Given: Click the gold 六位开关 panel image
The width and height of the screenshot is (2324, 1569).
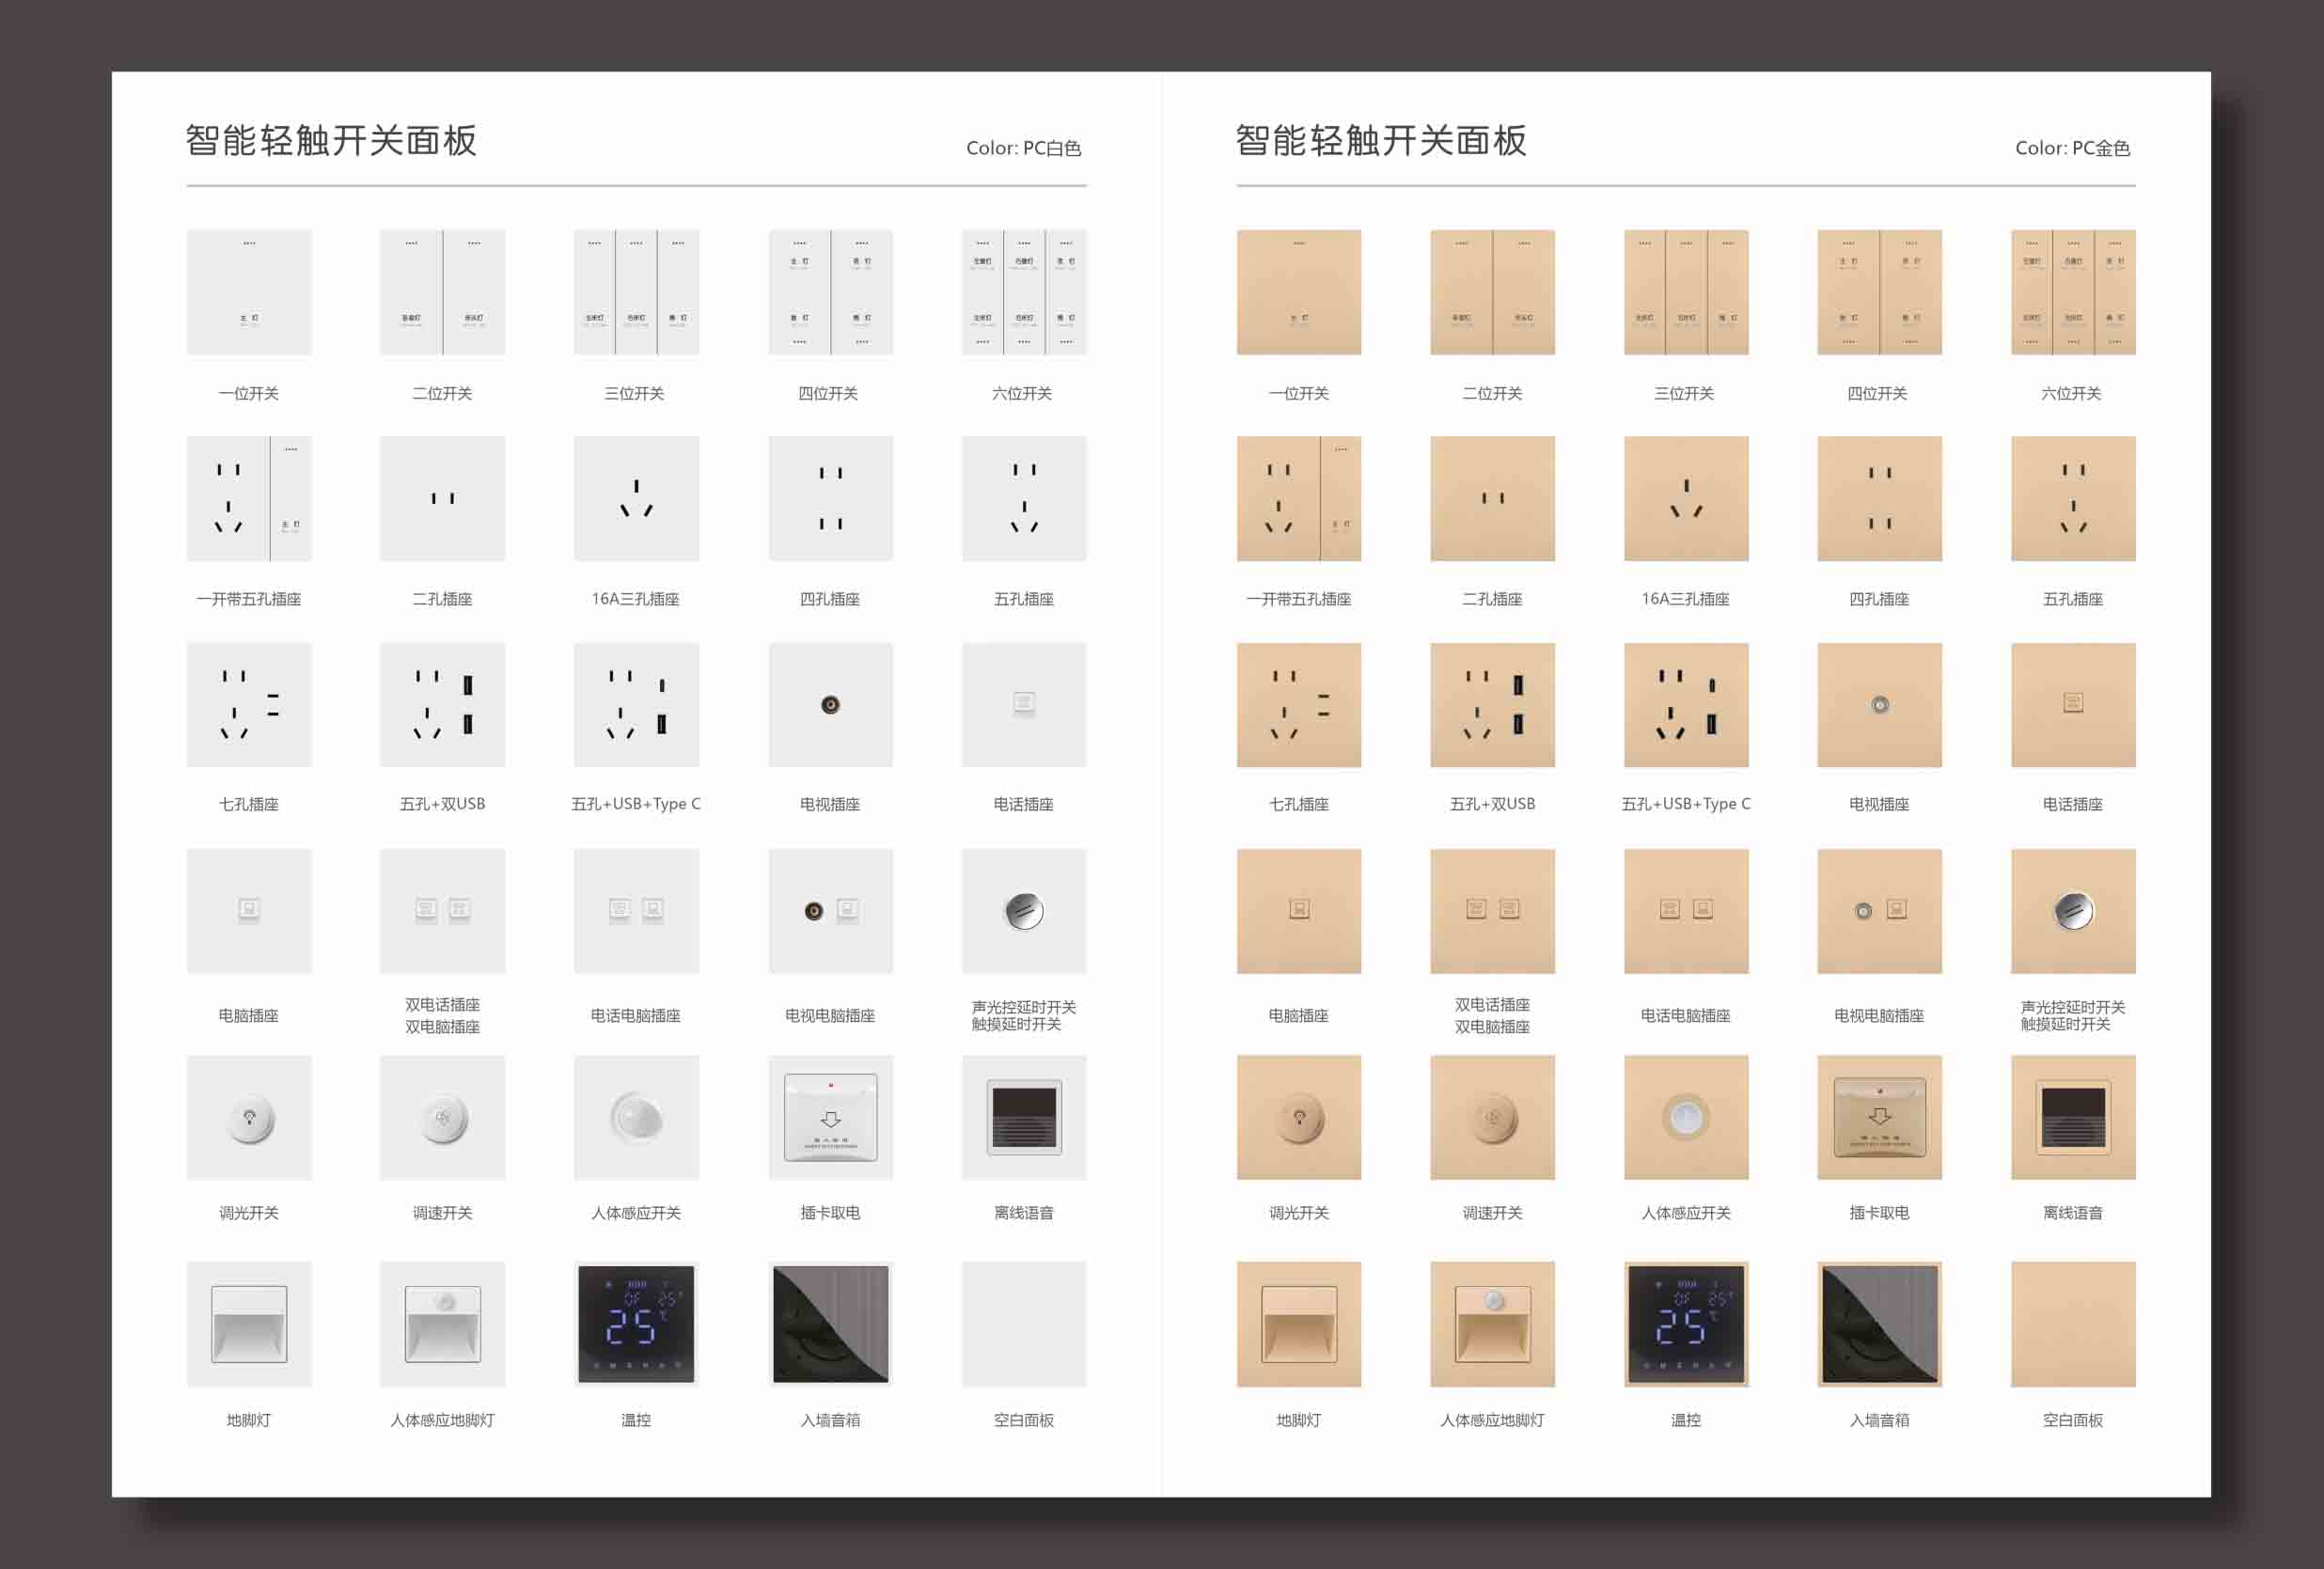Looking at the screenshot, I should click(x=2073, y=292).
